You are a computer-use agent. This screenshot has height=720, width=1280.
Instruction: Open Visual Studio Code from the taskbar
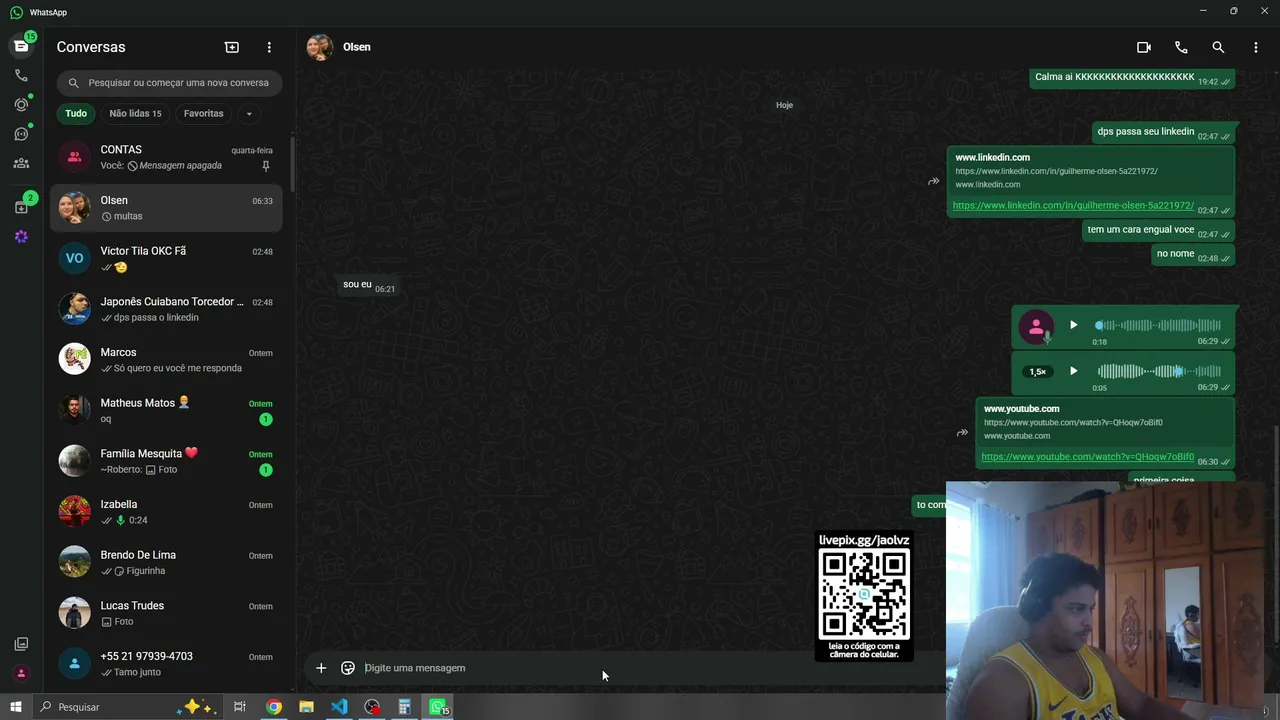339,707
